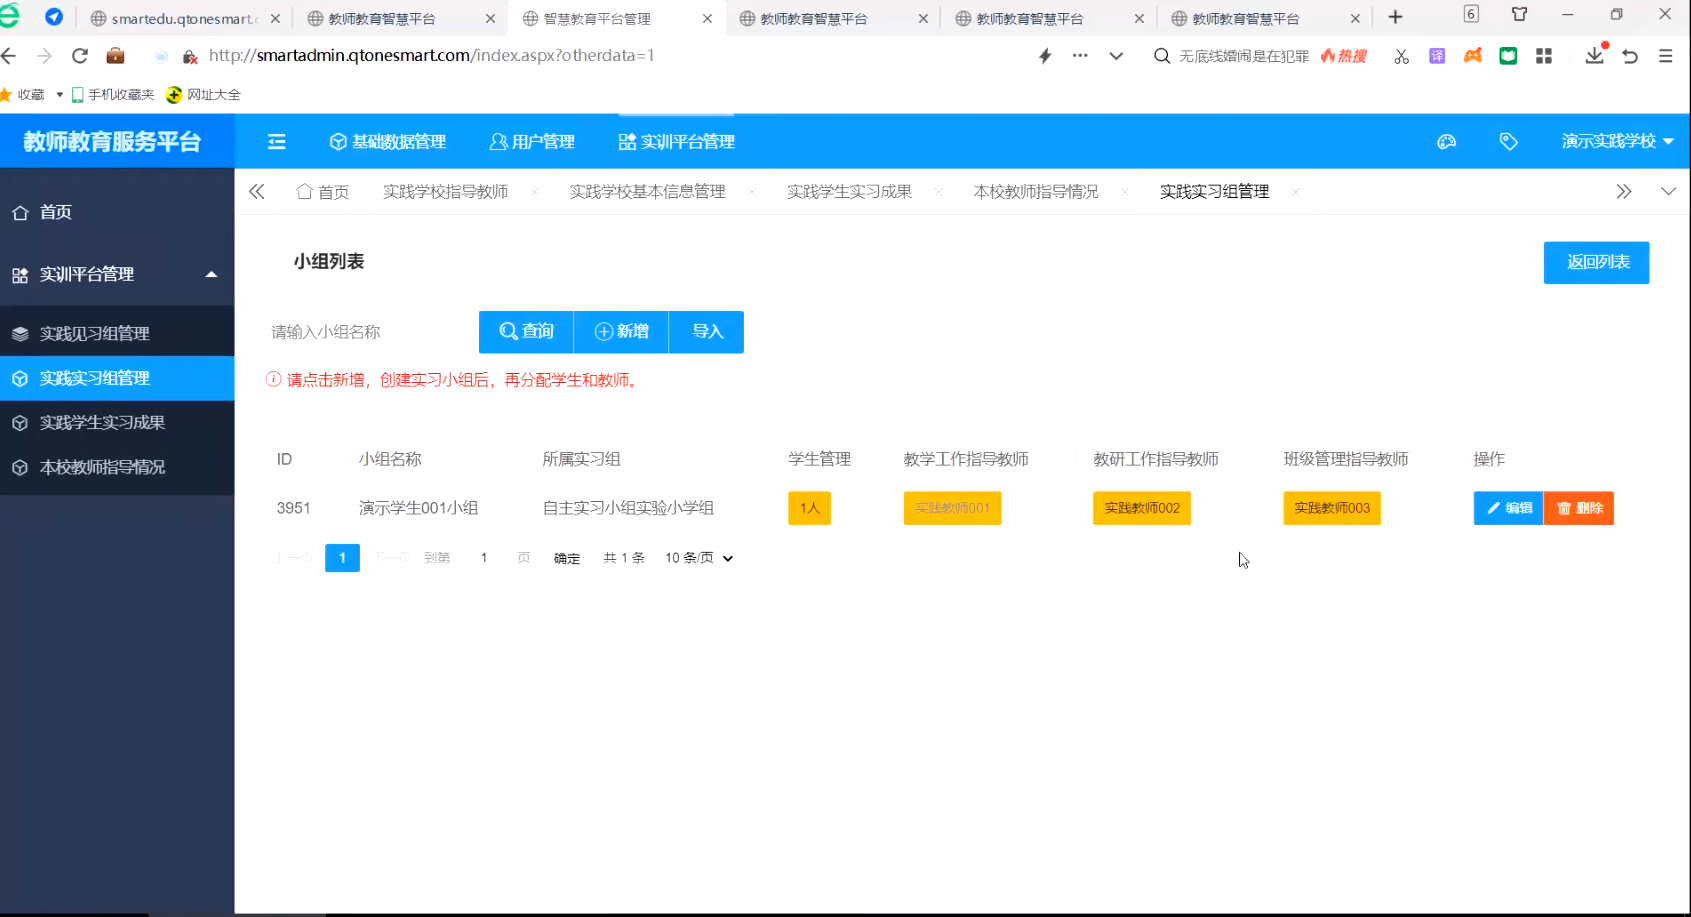Select 实践实习组管理 in the sidebar

pyautogui.click(x=117, y=378)
